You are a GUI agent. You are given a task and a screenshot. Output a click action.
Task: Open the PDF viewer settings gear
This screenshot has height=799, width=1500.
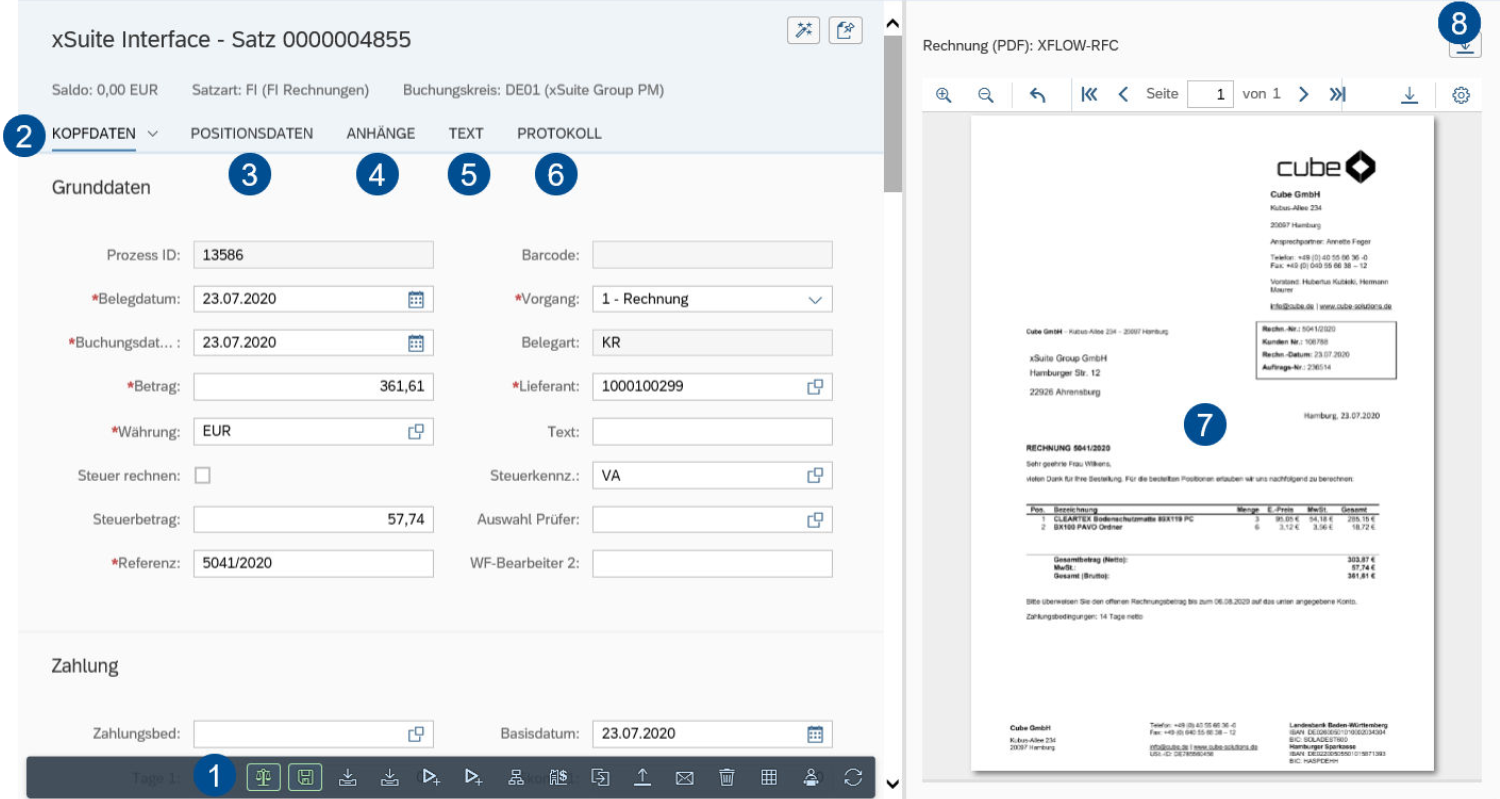[x=1462, y=93]
